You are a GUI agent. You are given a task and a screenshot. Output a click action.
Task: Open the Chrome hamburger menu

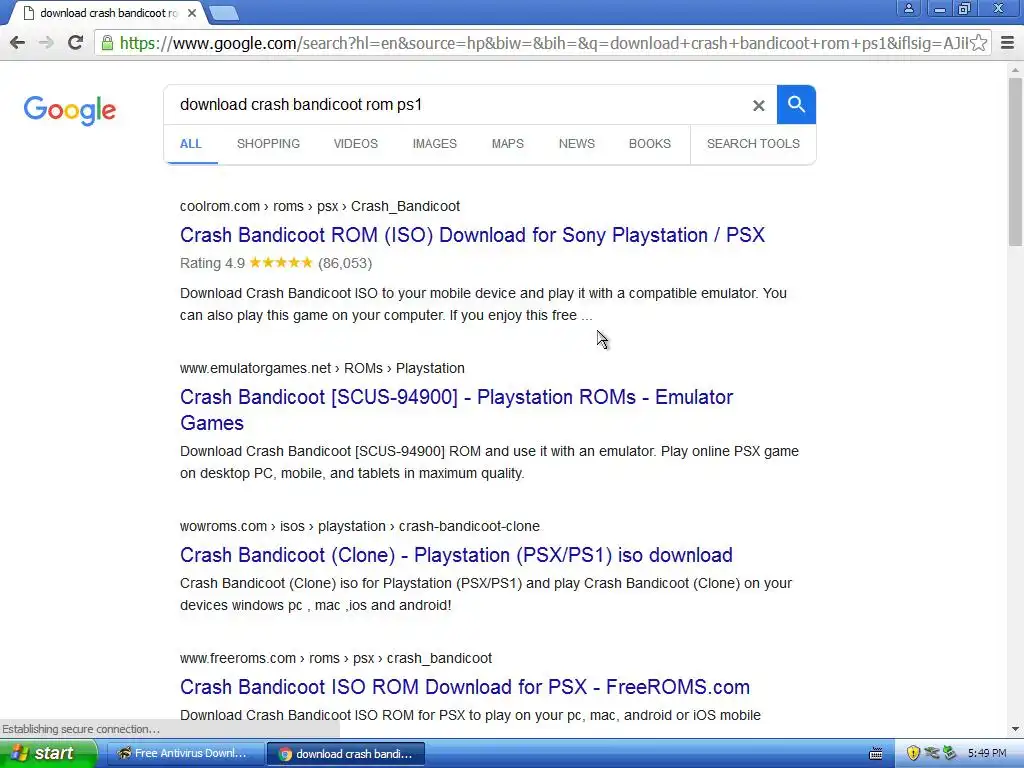tap(1007, 43)
